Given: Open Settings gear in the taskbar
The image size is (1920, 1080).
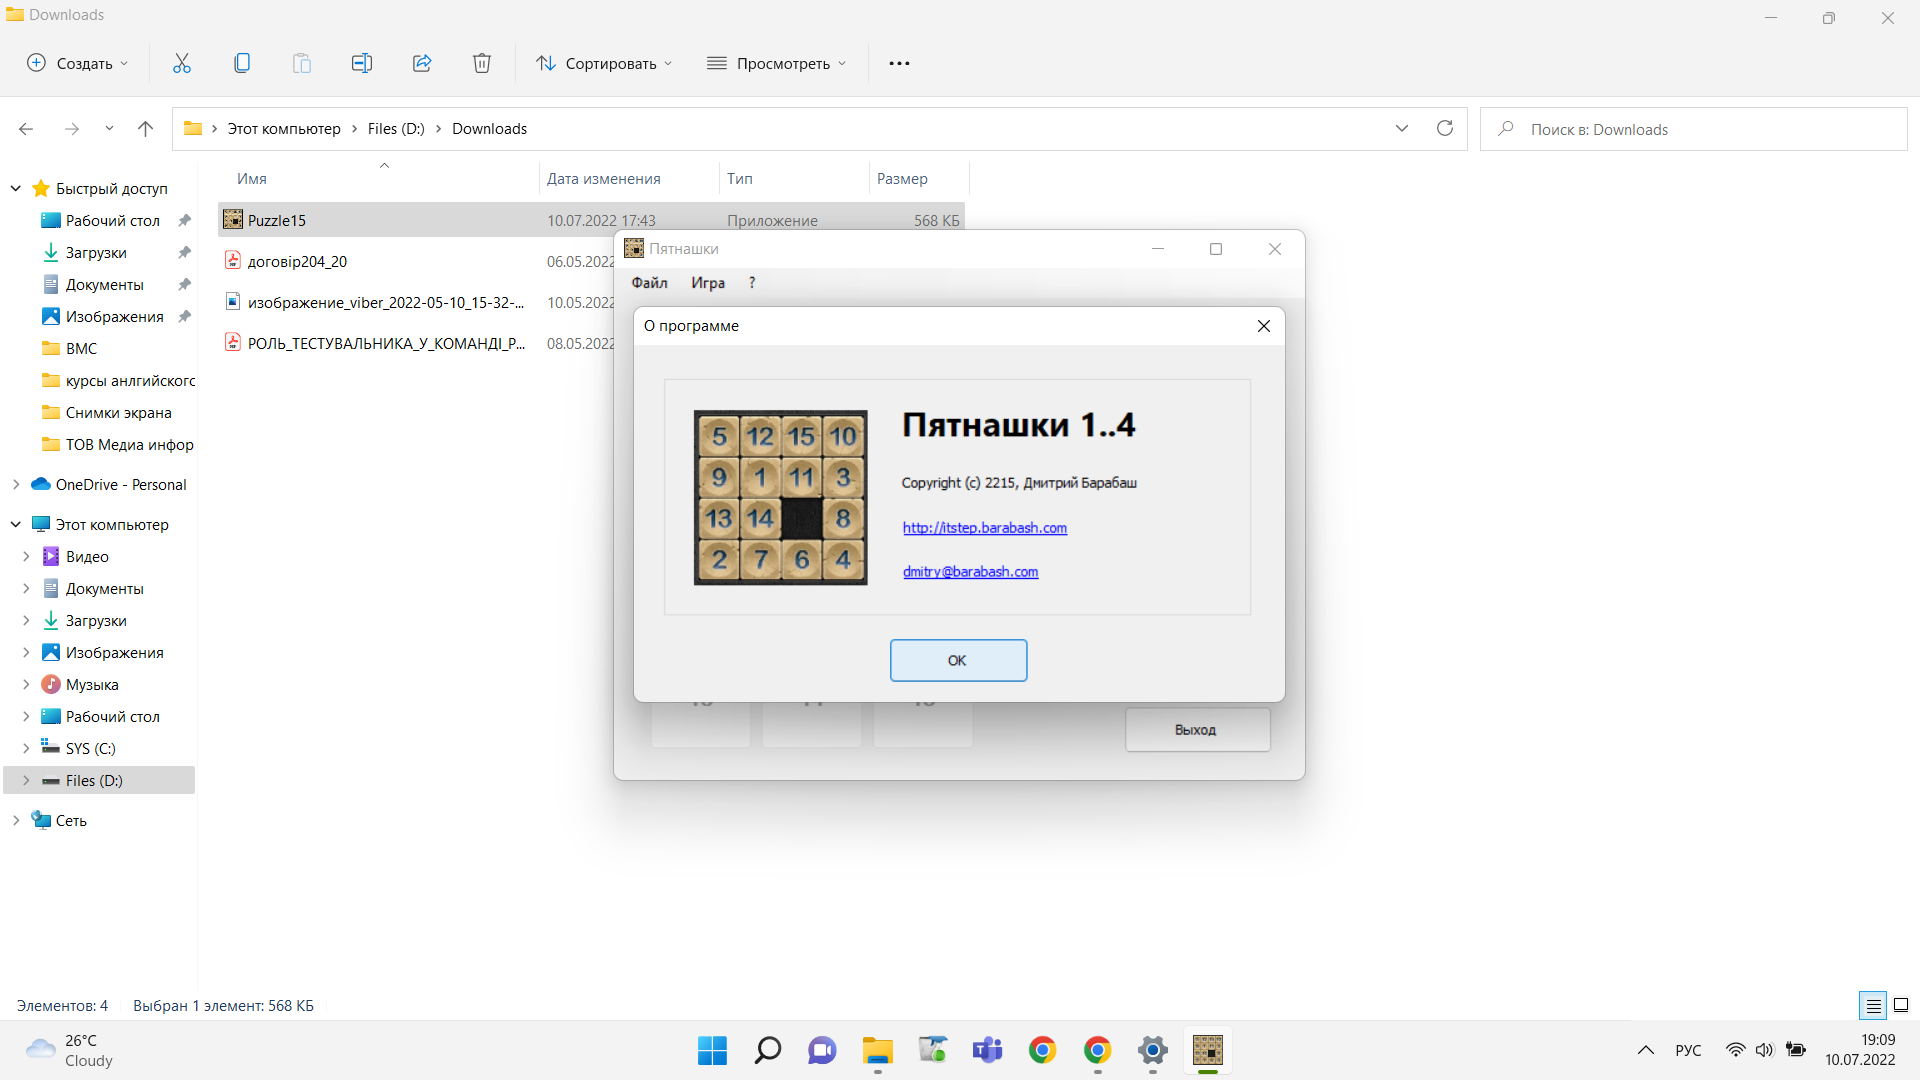Looking at the screenshot, I should coord(1152,1050).
